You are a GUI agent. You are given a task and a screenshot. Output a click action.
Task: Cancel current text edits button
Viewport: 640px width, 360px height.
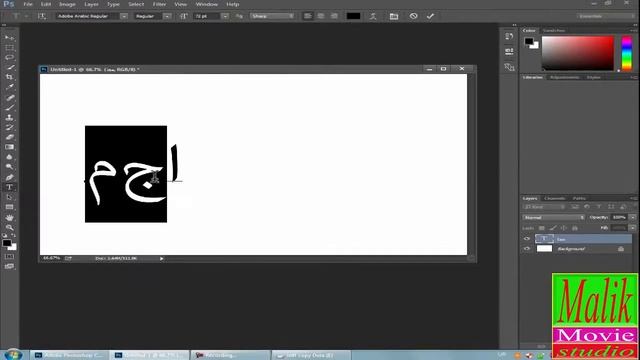pos(413,16)
